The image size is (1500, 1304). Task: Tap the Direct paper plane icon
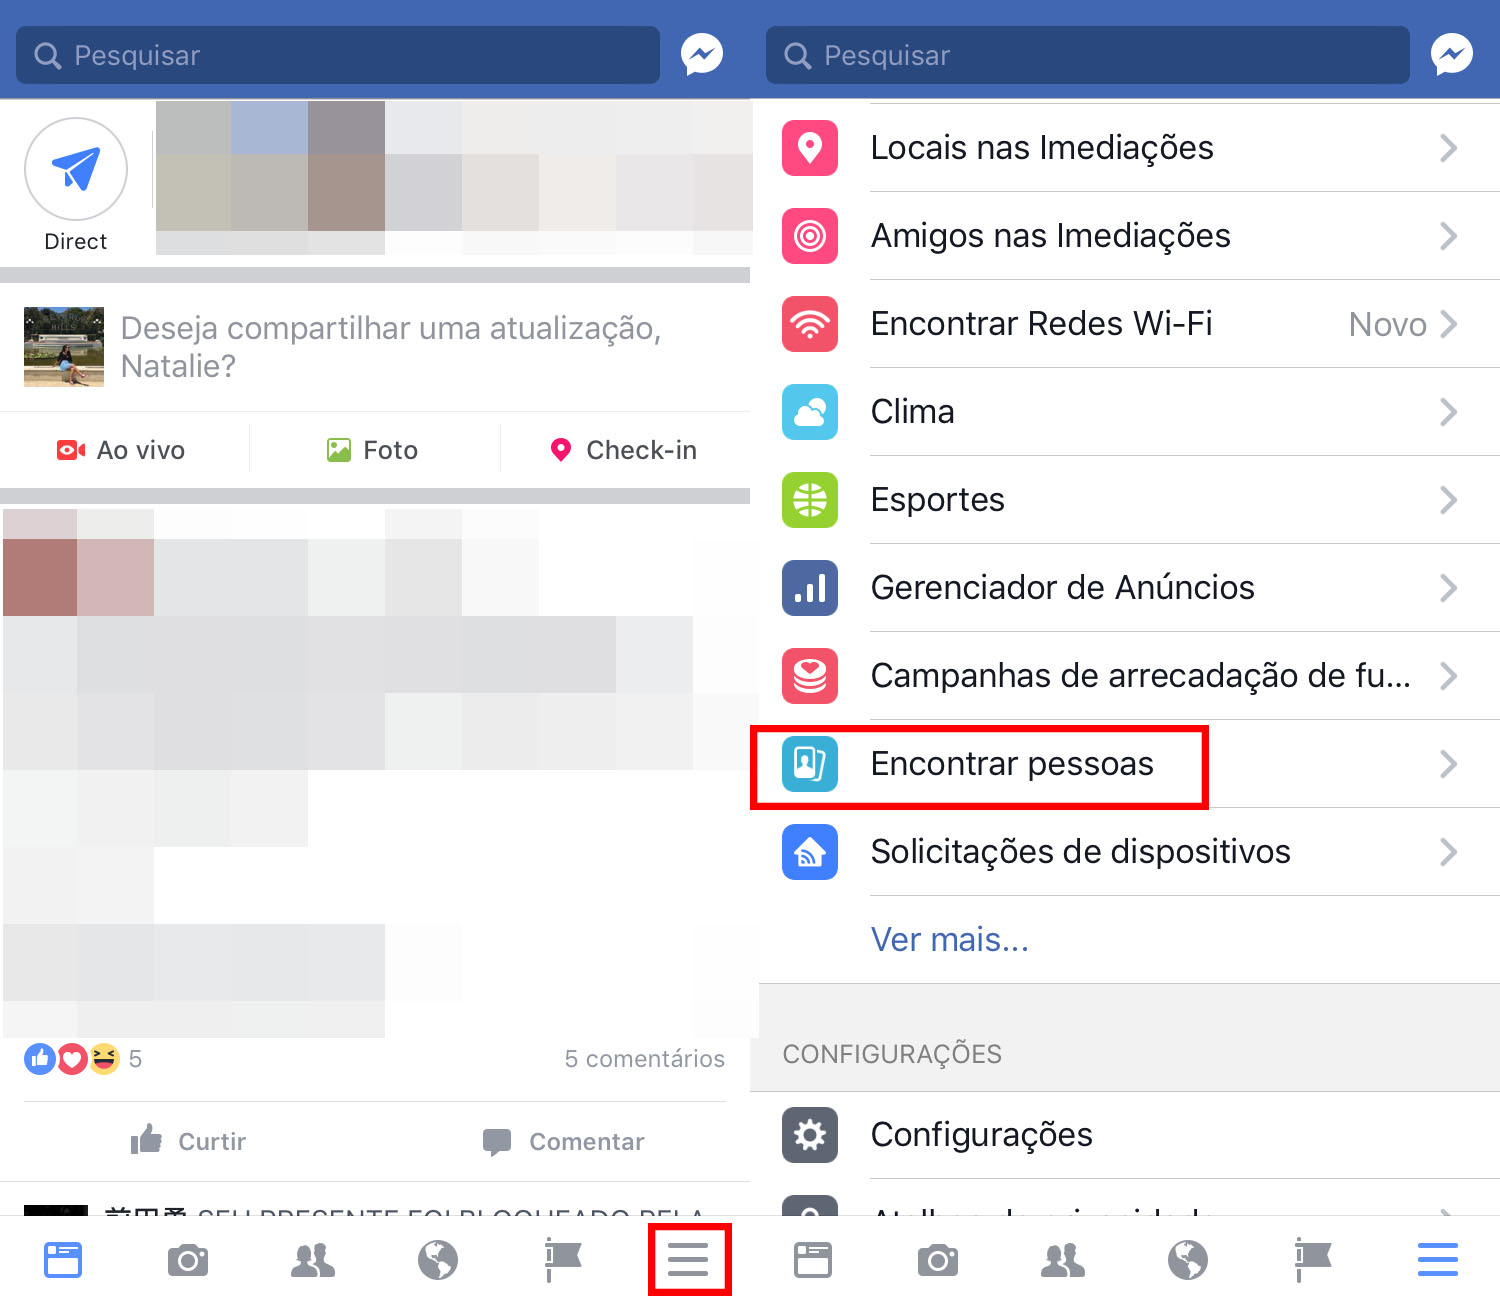click(76, 169)
